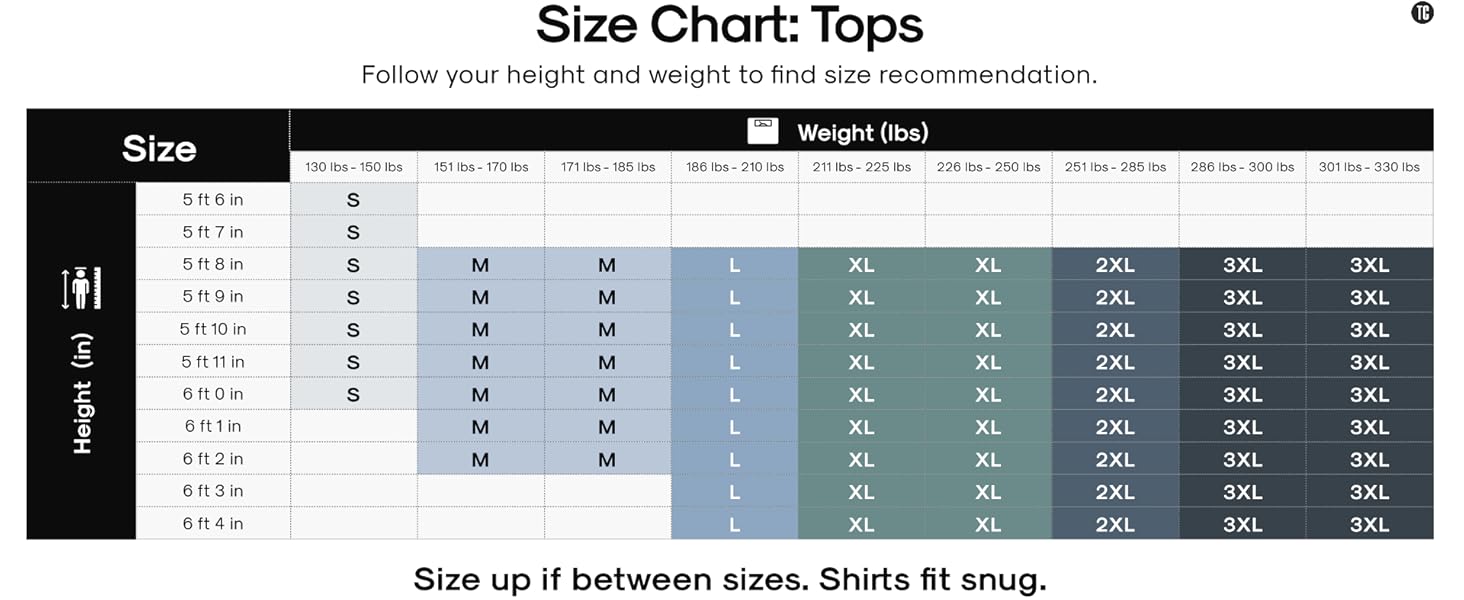The height and width of the screenshot is (600, 1464).
Task: Click the TG logo badge
Action: click(x=1421, y=13)
